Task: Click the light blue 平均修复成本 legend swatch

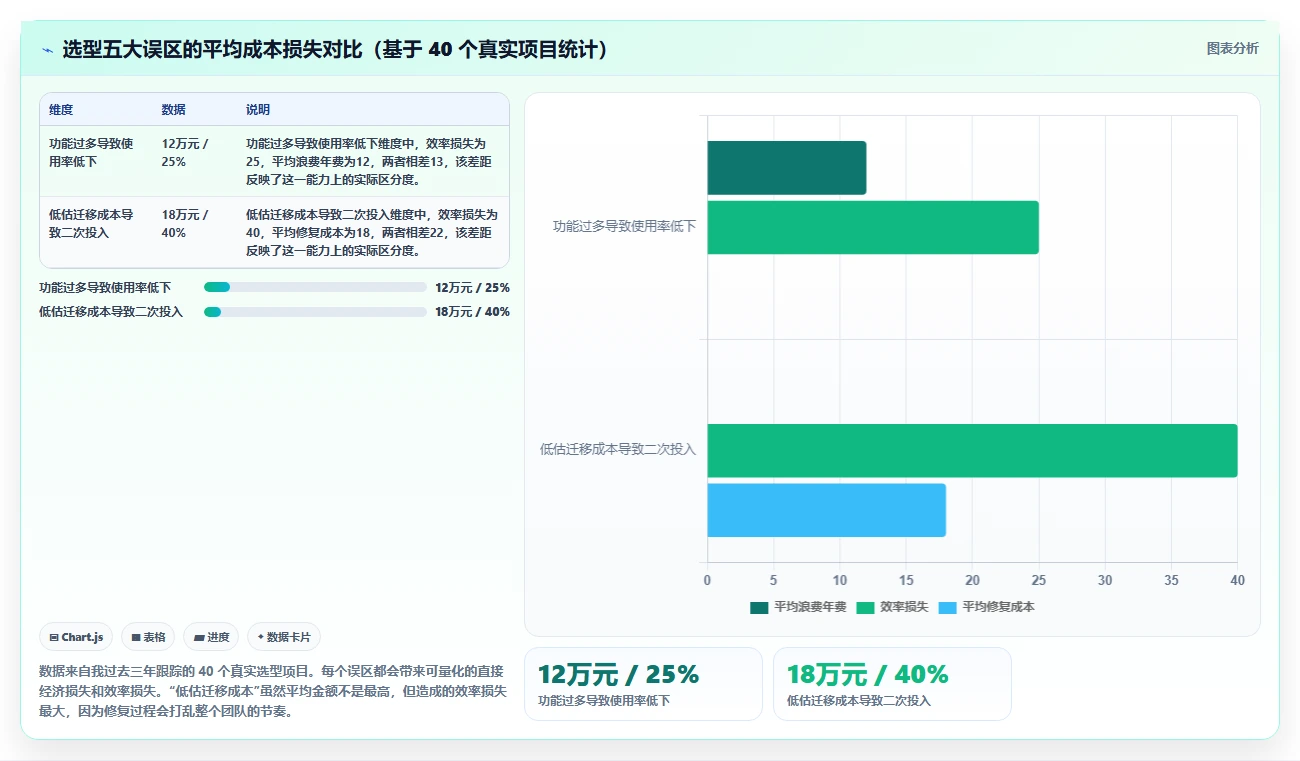Action: tap(947, 607)
